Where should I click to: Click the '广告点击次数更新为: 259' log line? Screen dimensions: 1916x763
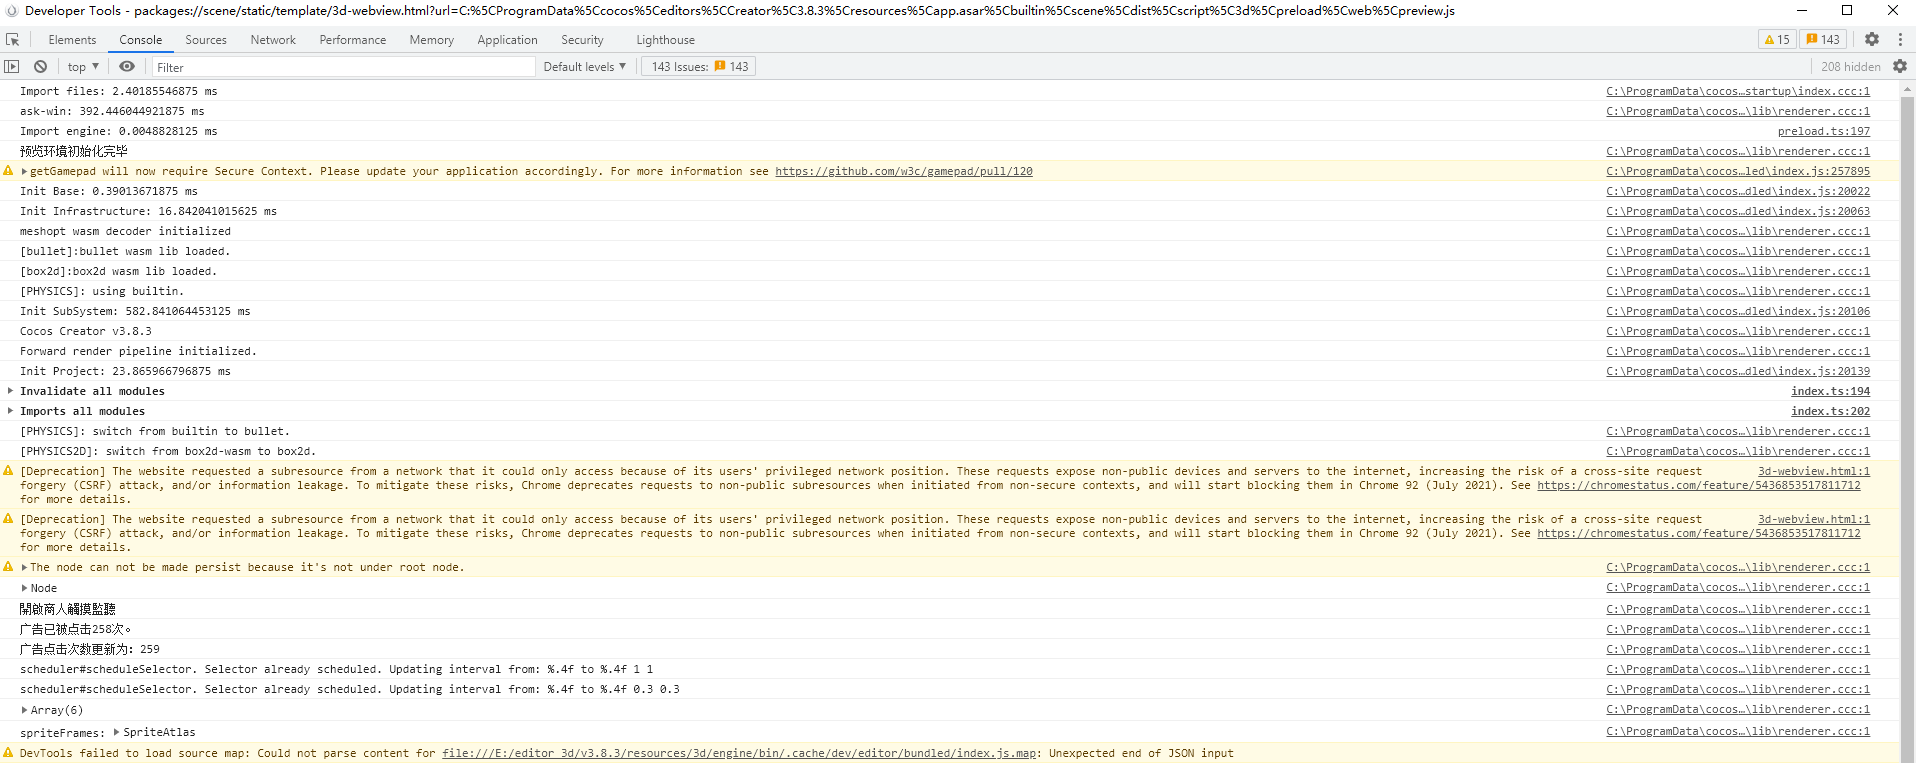[90, 649]
